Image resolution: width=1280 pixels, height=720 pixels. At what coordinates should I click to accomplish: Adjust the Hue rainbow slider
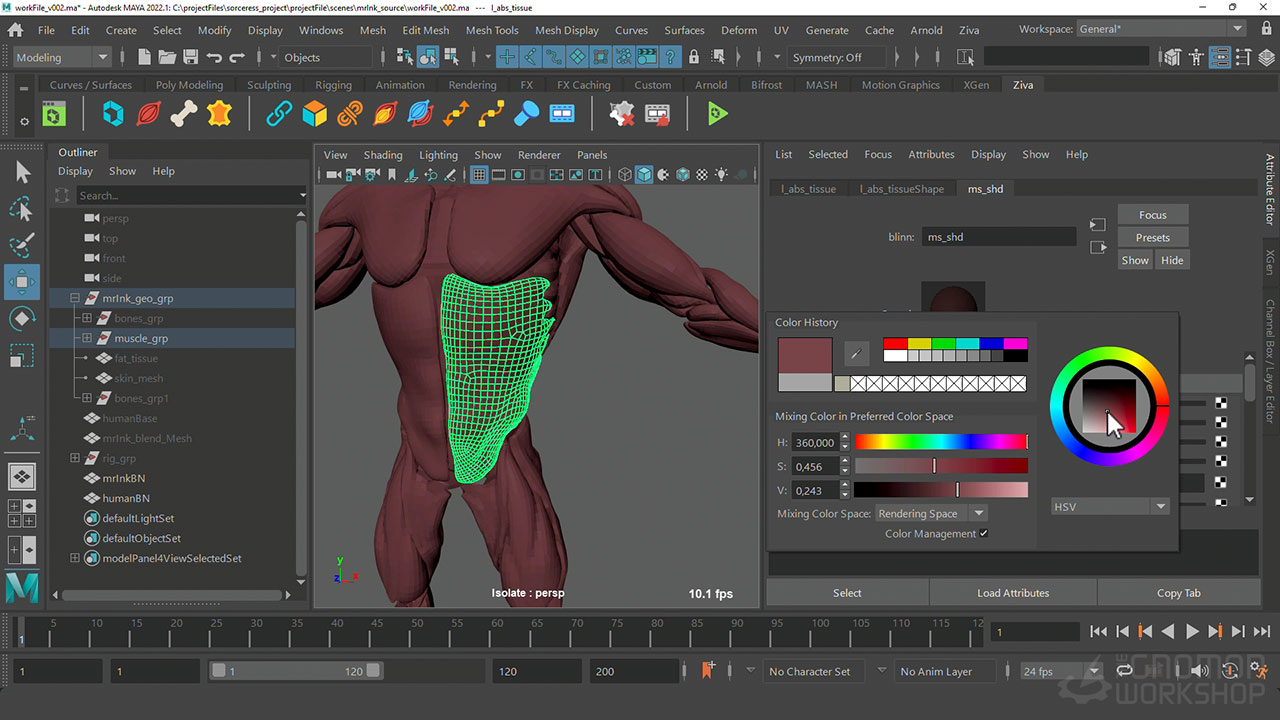click(940, 442)
